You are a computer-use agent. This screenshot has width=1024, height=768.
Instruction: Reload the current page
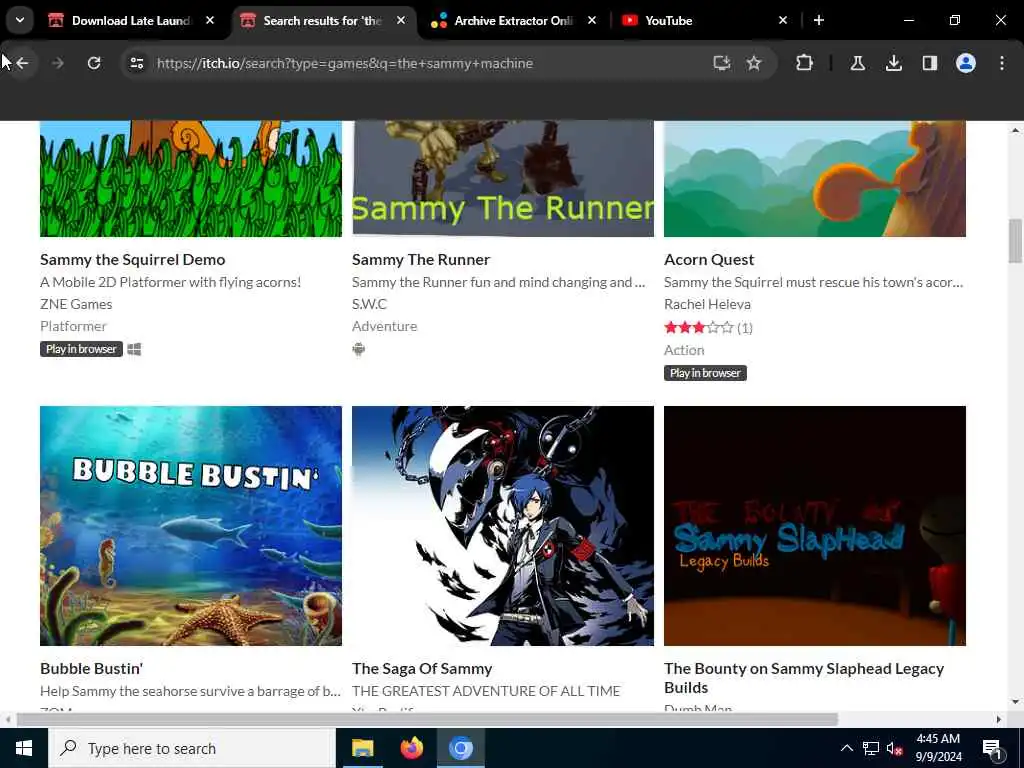(94, 63)
